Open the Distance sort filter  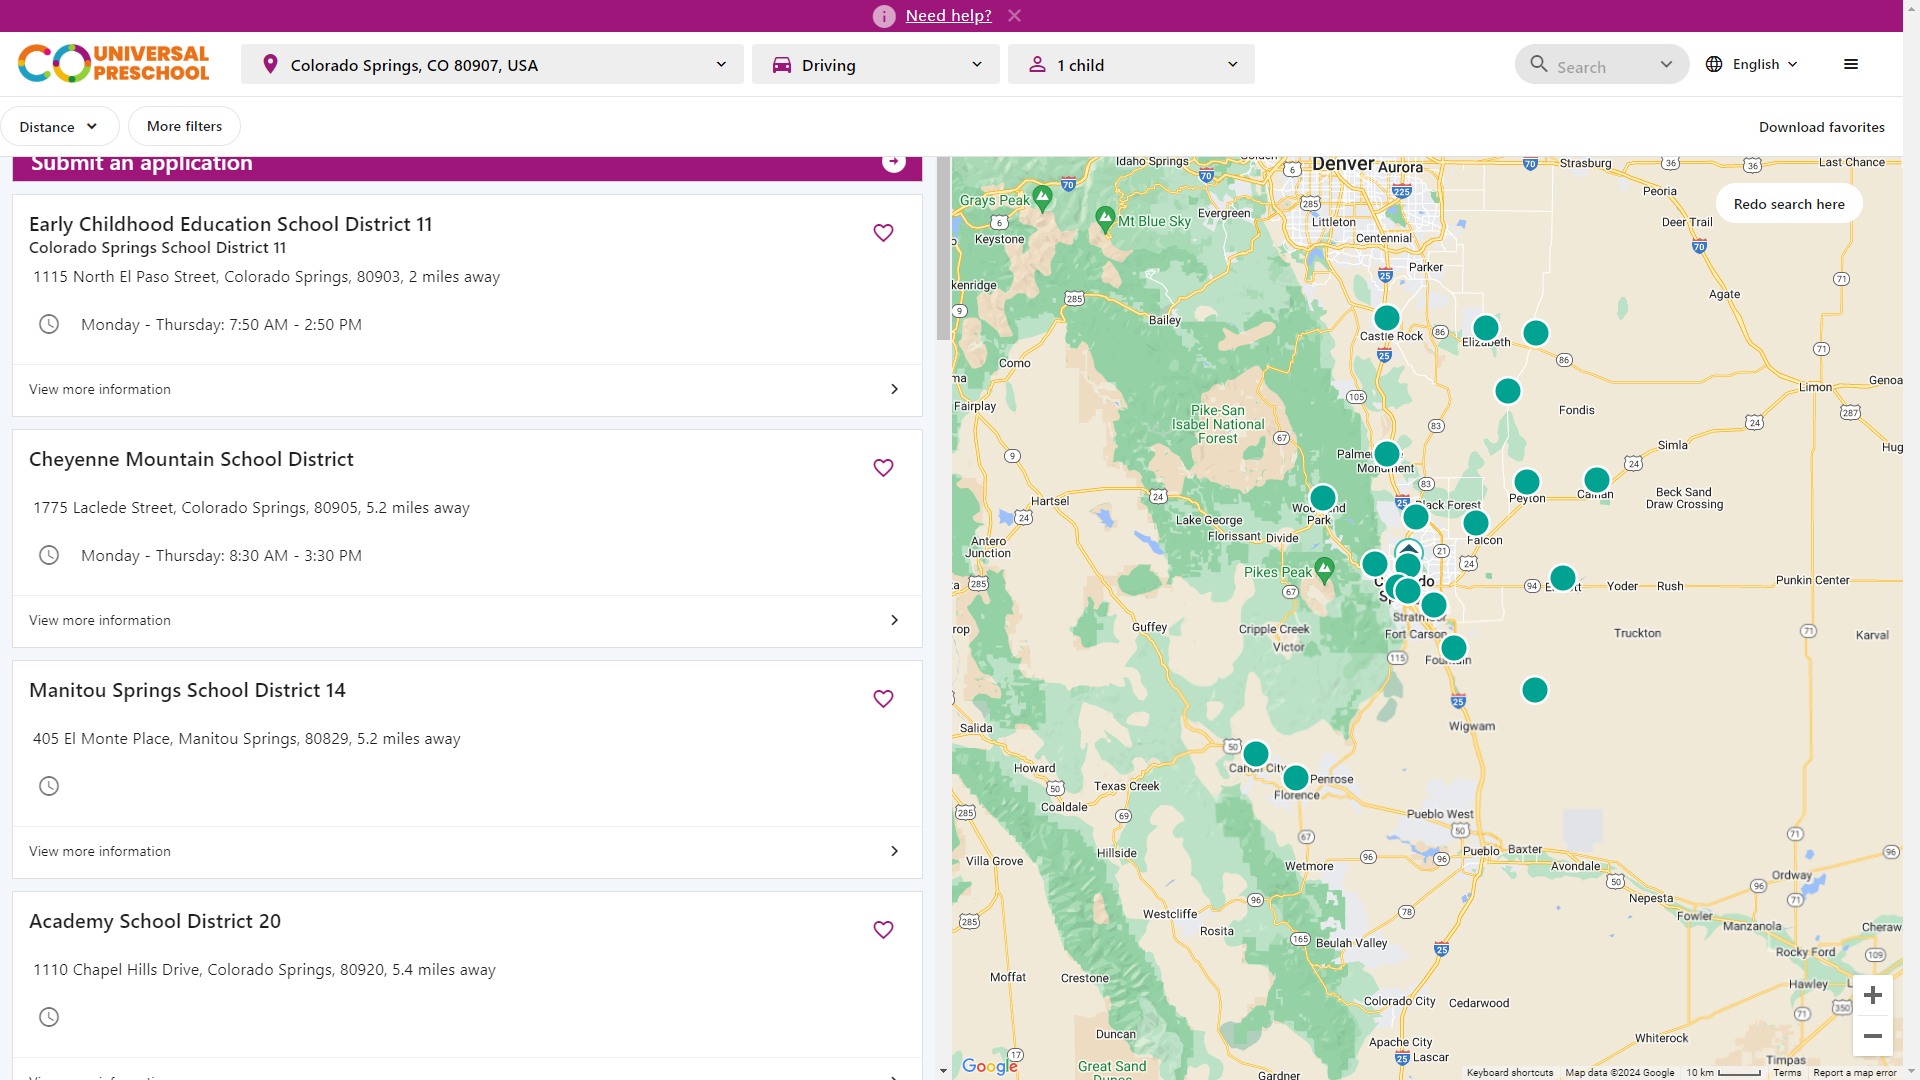(59, 127)
